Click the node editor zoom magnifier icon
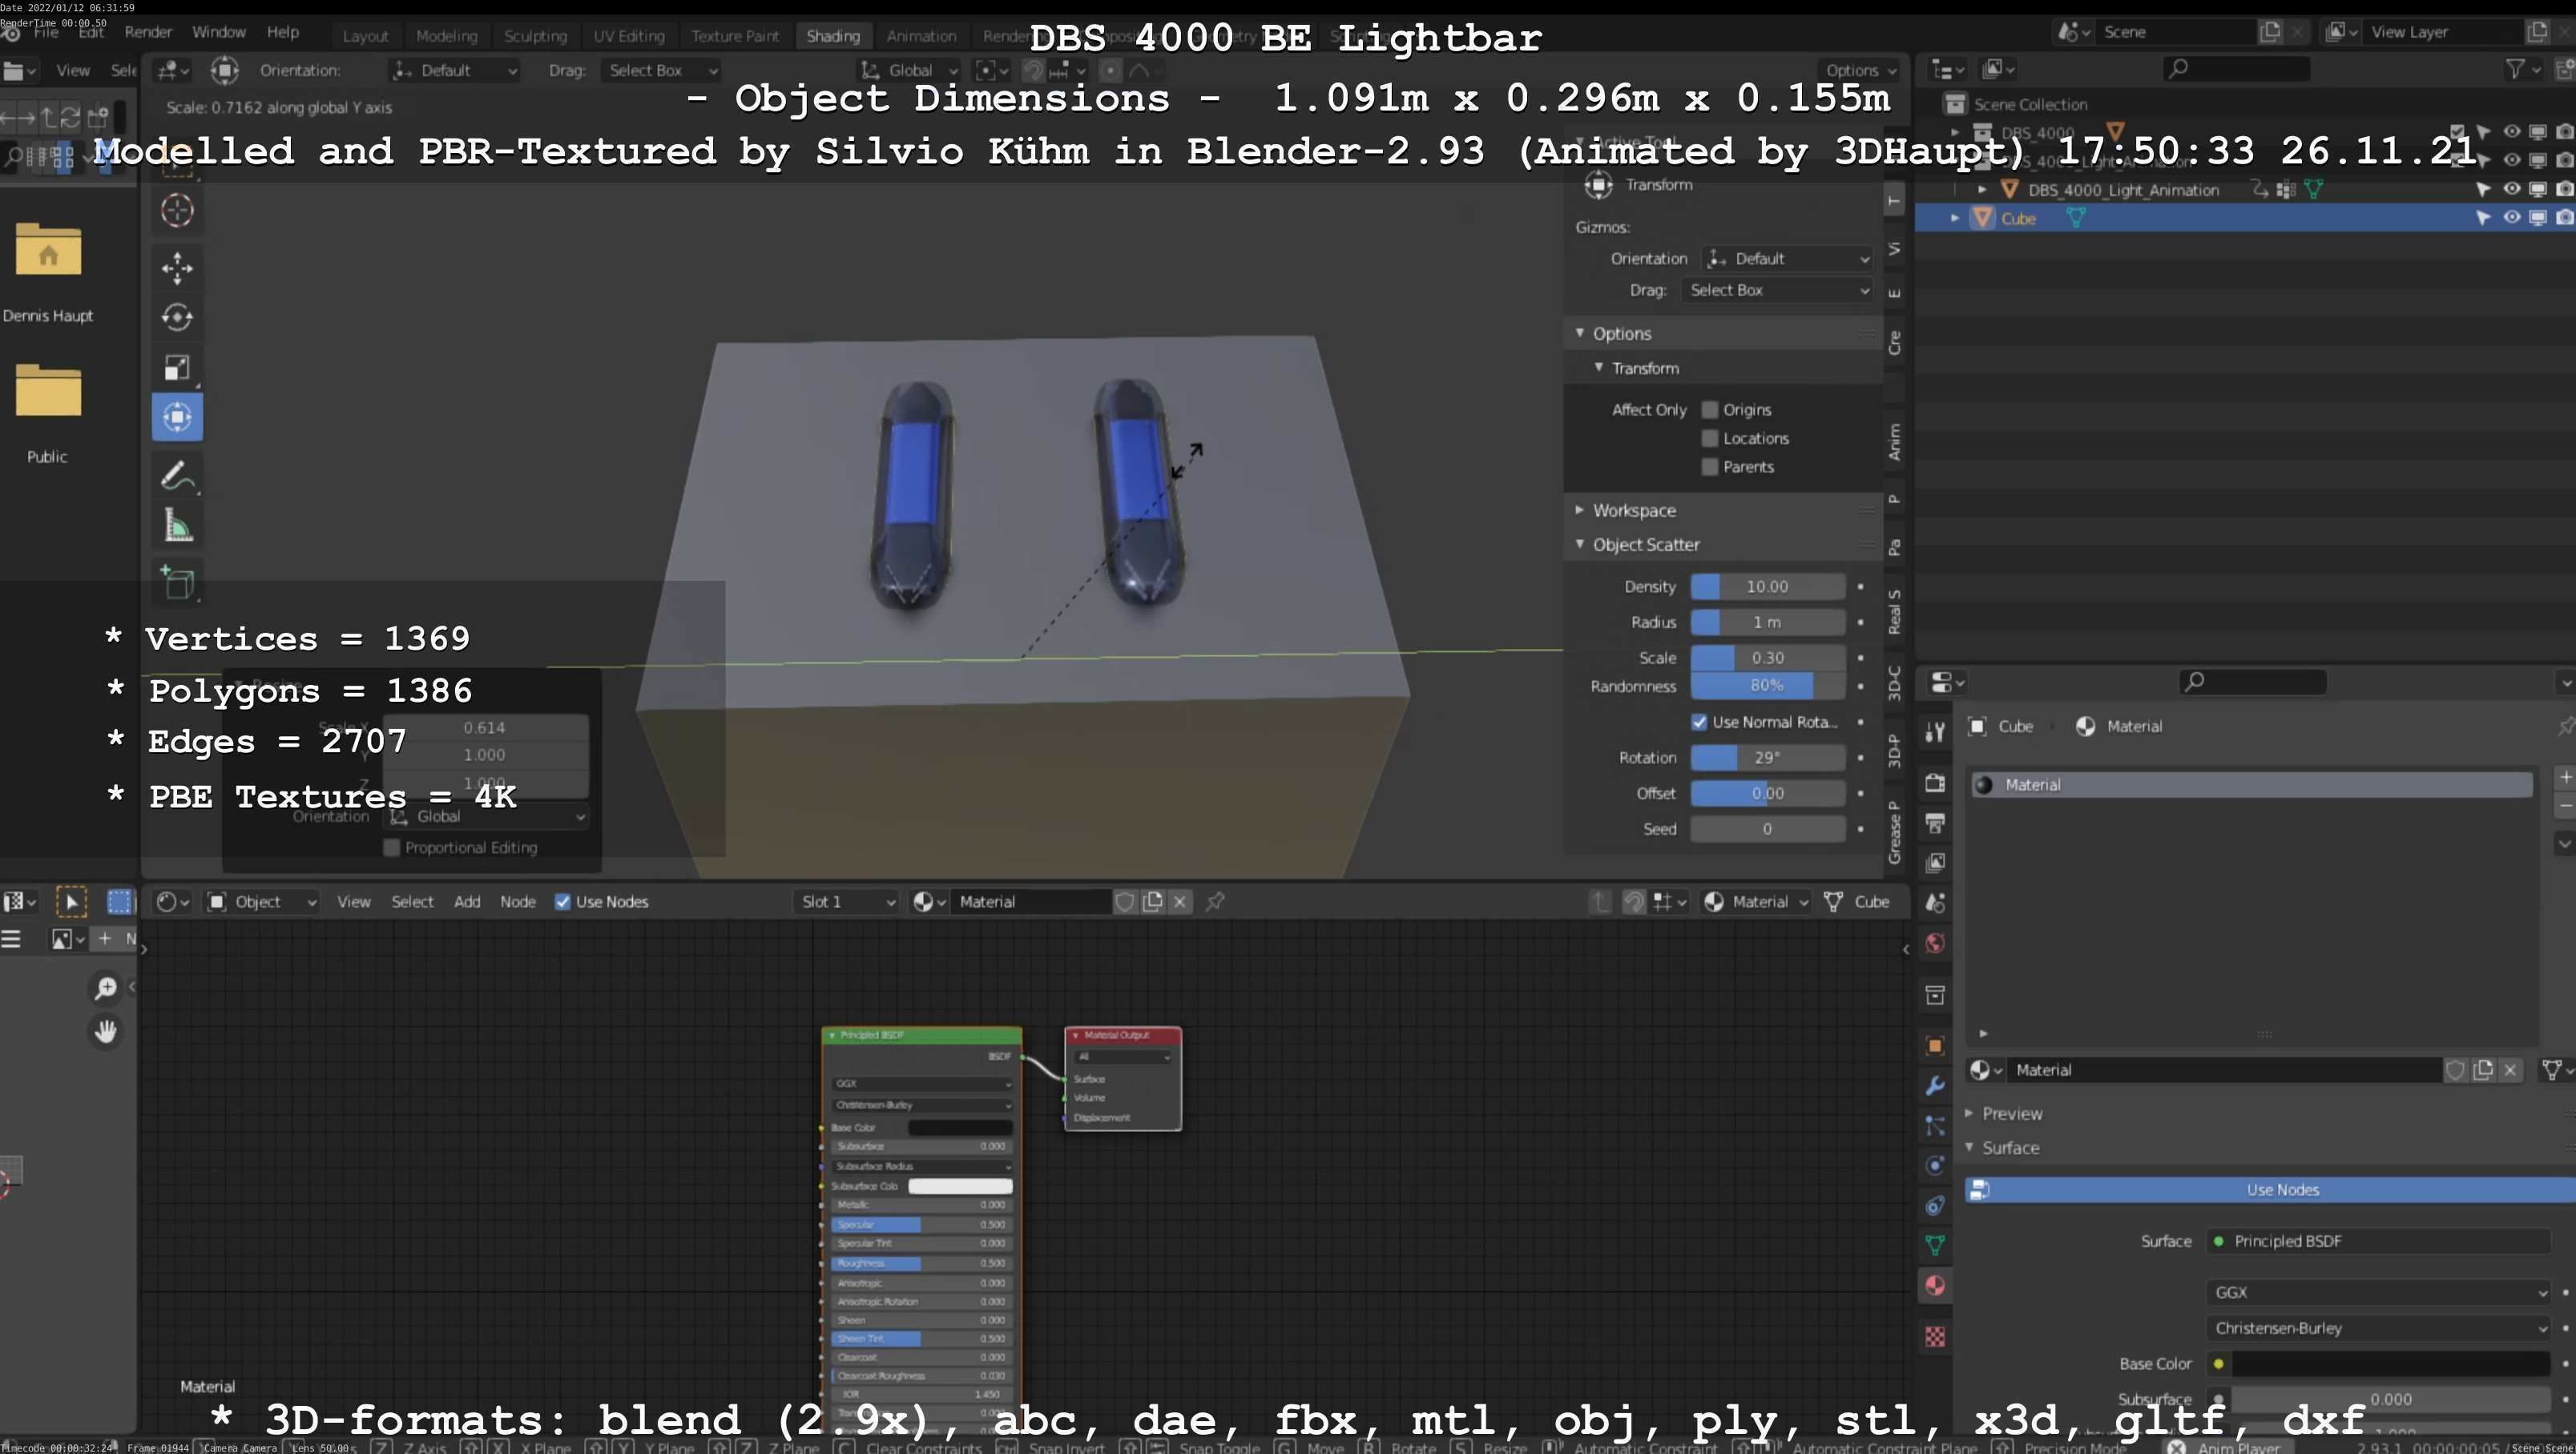This screenshot has width=2576, height=1454. click(x=105, y=988)
